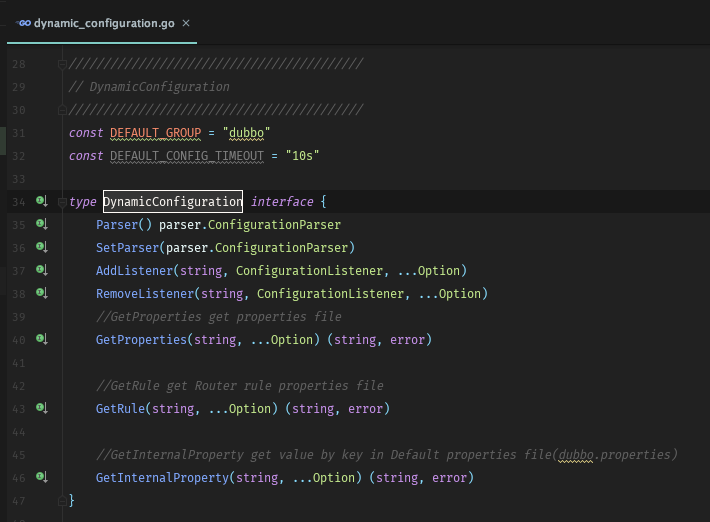This screenshot has height=522, width=710.
Task: Click the //GetProperties get properties file comment
Action: pos(219,317)
